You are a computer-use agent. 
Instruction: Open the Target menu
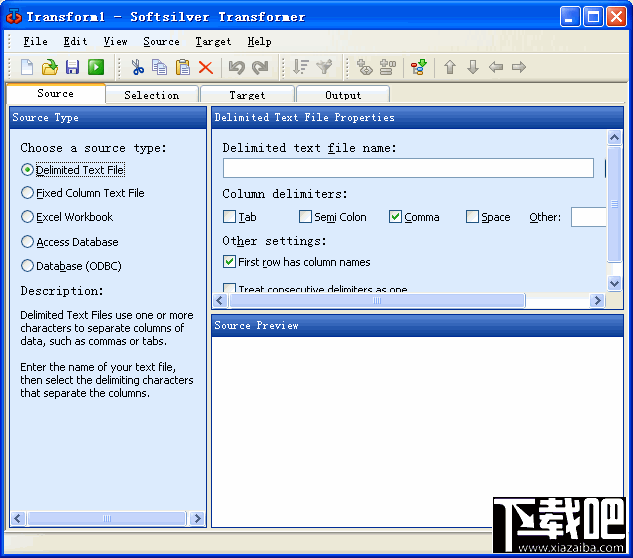[x=213, y=42]
